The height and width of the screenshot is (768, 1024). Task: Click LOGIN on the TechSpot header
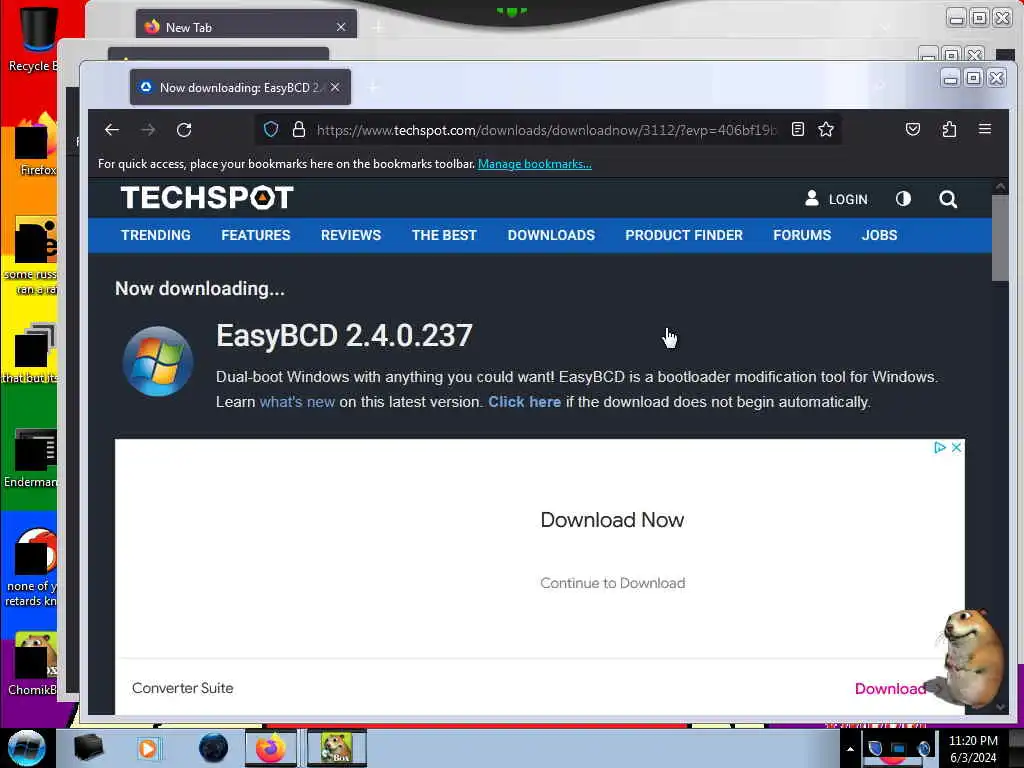point(837,199)
